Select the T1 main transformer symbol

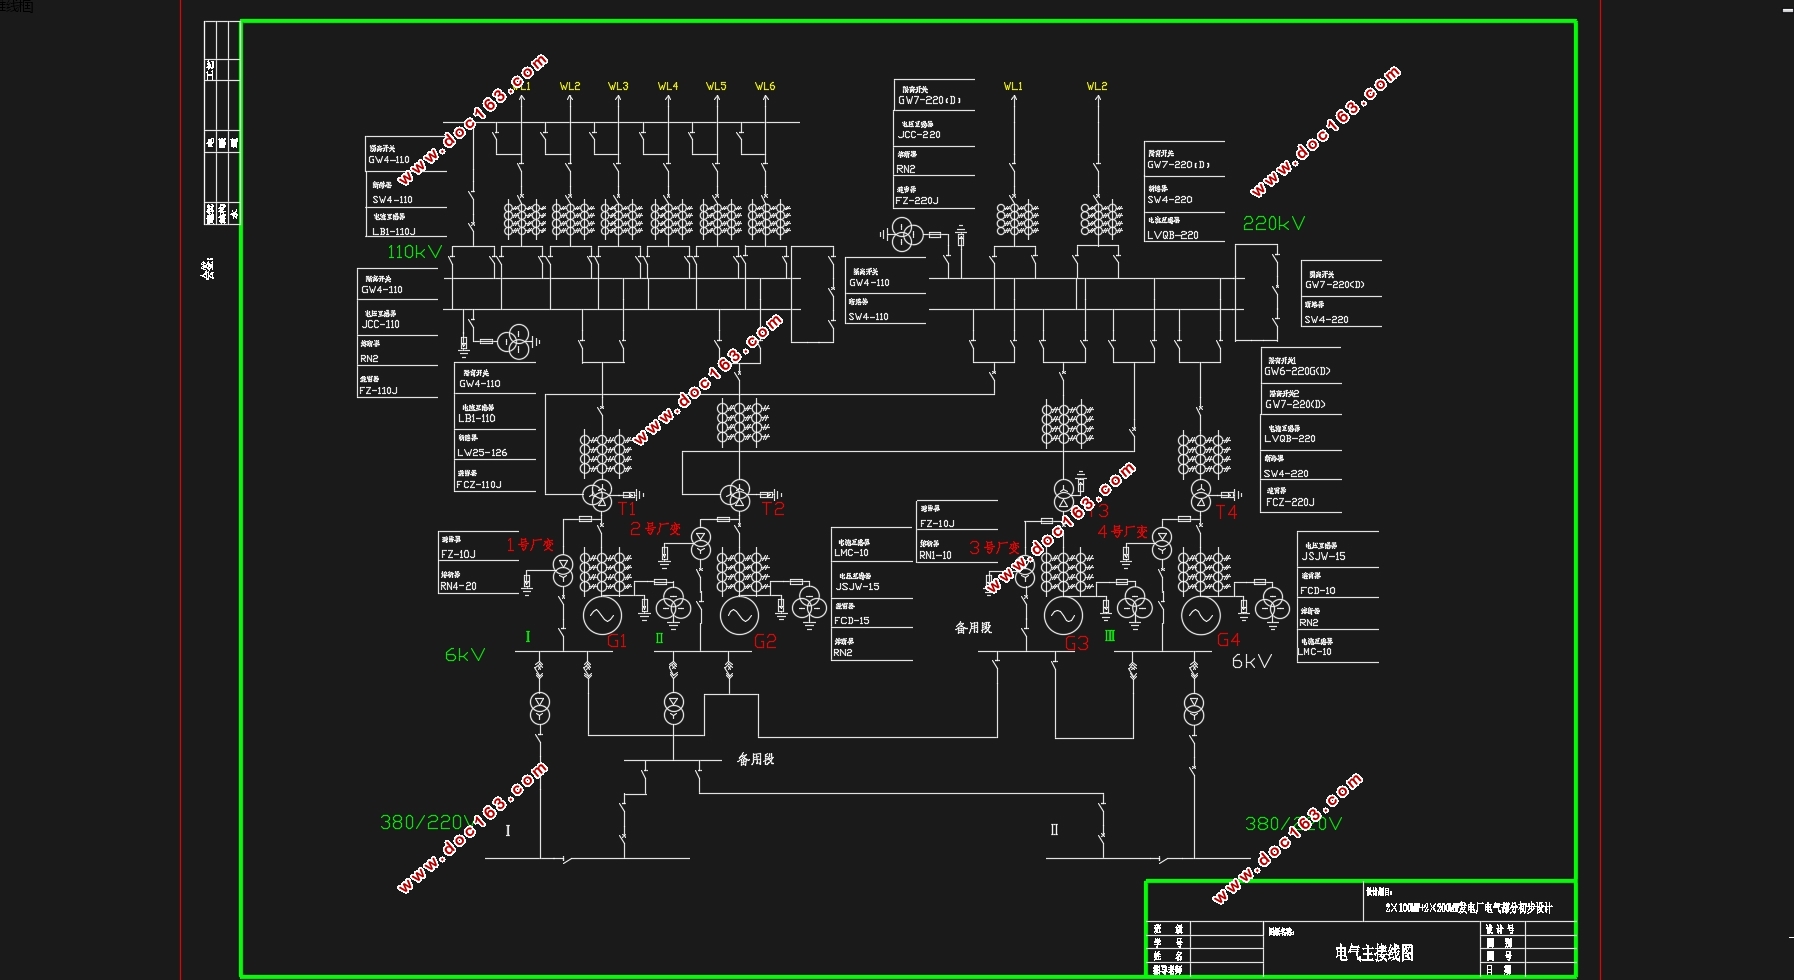(x=600, y=494)
